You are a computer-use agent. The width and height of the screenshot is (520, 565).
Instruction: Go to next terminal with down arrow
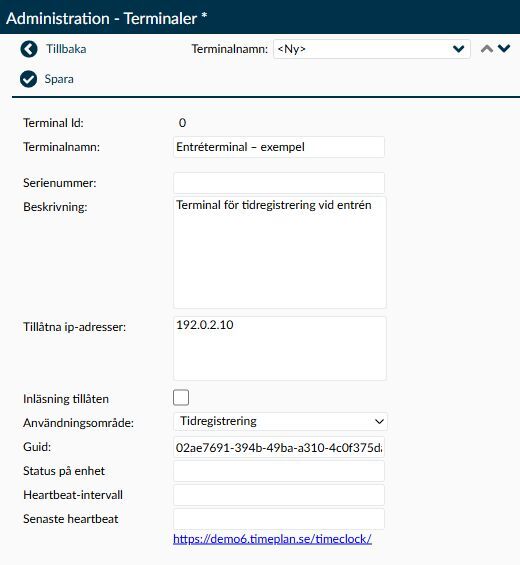pyautogui.click(x=504, y=48)
